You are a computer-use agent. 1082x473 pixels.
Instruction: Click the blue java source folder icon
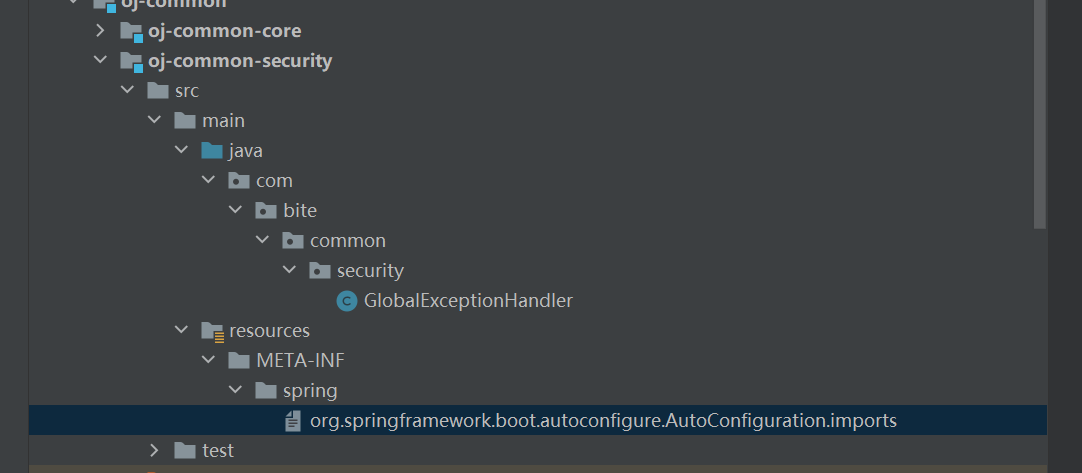pyautogui.click(x=212, y=151)
